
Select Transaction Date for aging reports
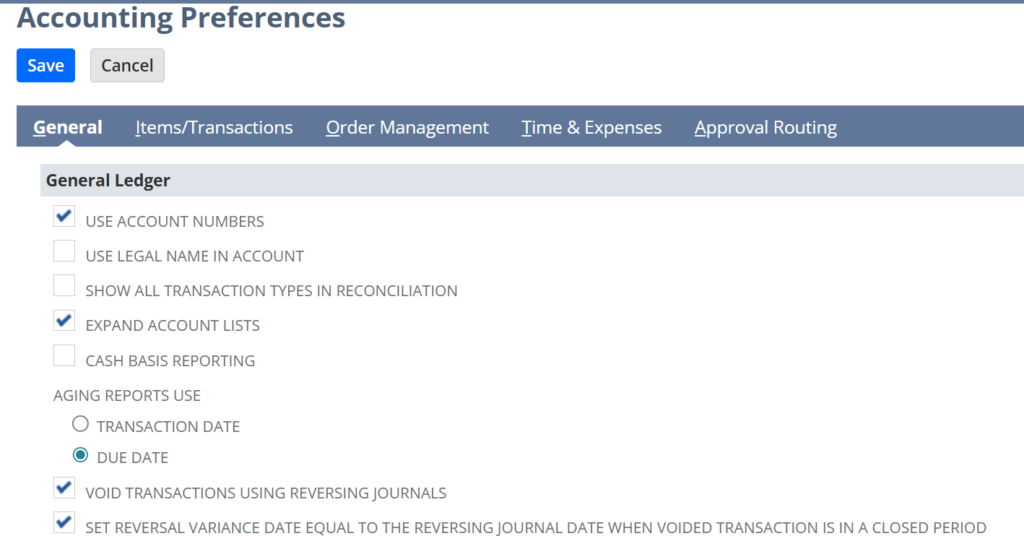click(80, 424)
